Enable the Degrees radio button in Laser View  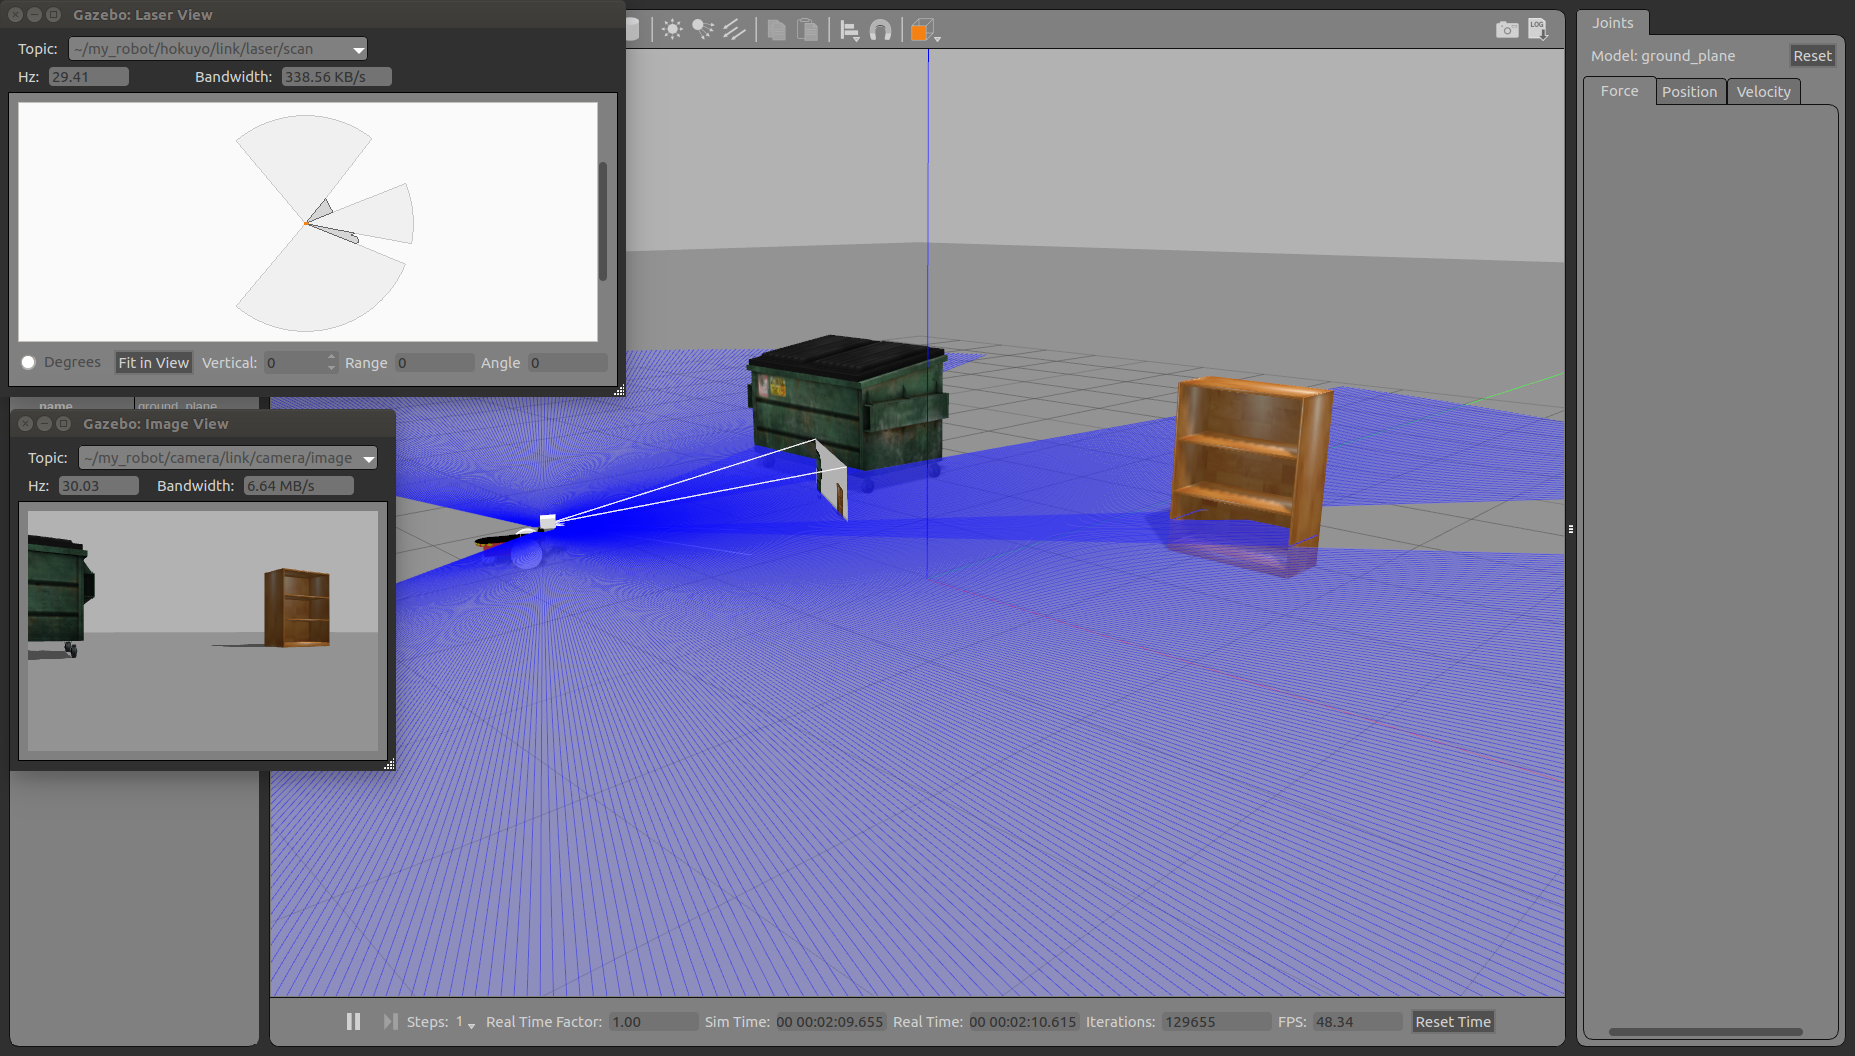(x=28, y=362)
